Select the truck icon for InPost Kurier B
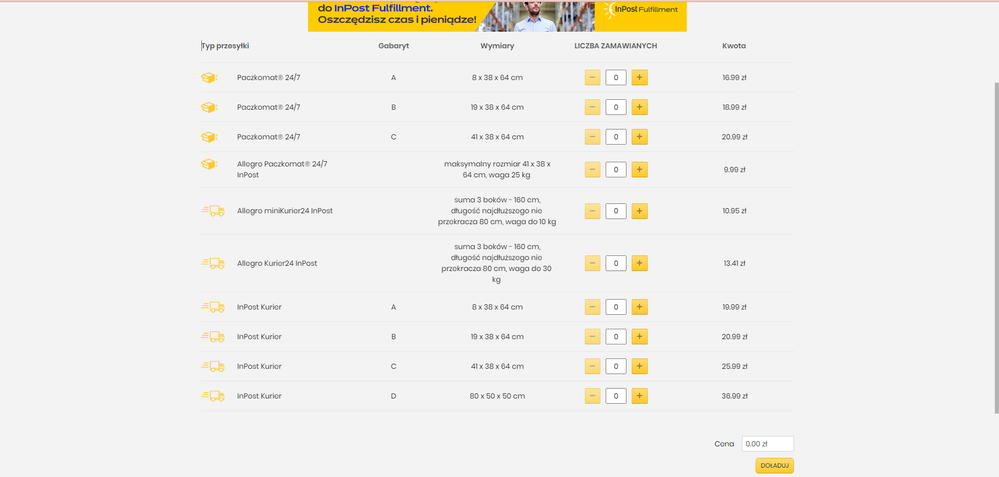 pos(213,336)
